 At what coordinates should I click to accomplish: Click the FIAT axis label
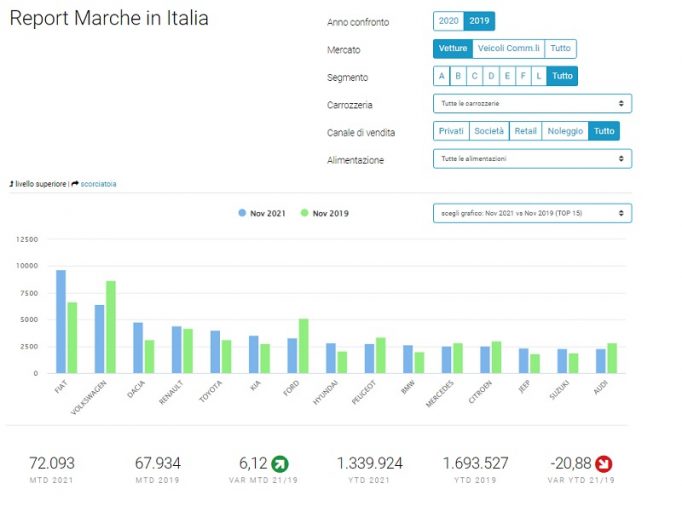pos(61,386)
